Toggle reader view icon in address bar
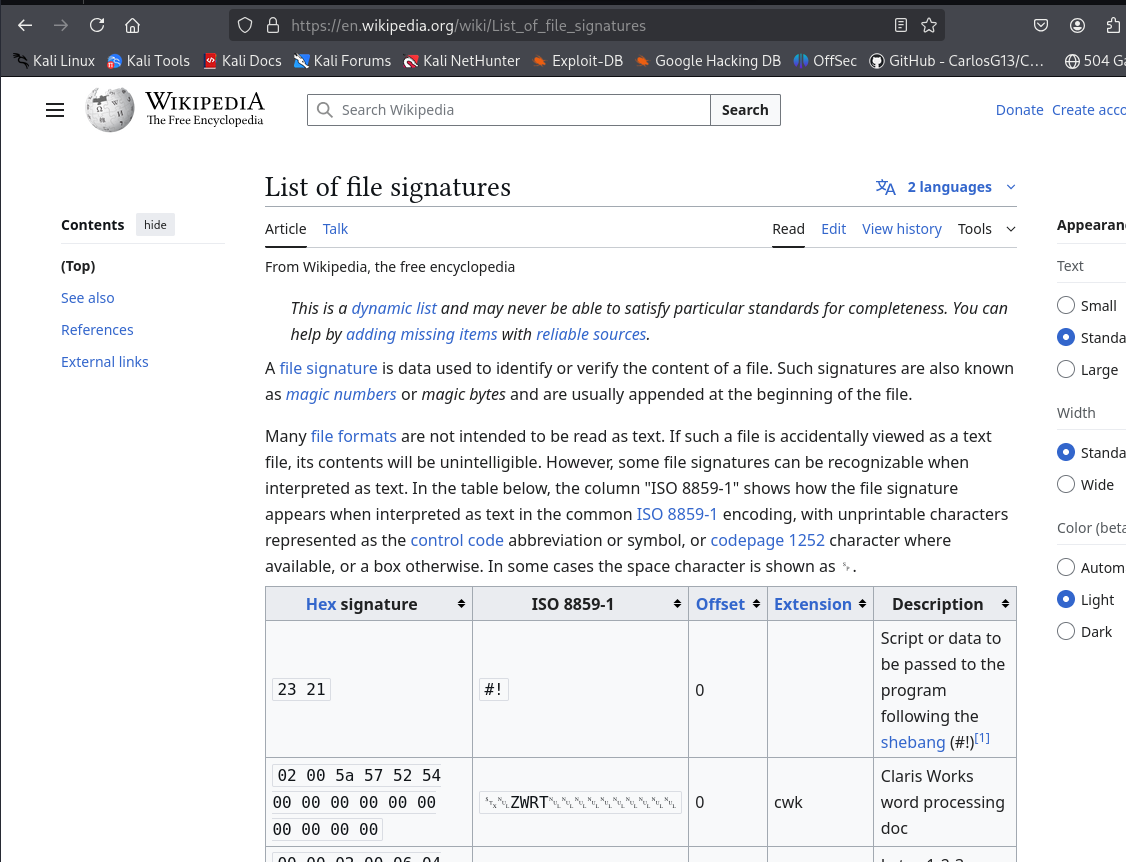Image resolution: width=1126 pixels, height=862 pixels. tap(901, 26)
